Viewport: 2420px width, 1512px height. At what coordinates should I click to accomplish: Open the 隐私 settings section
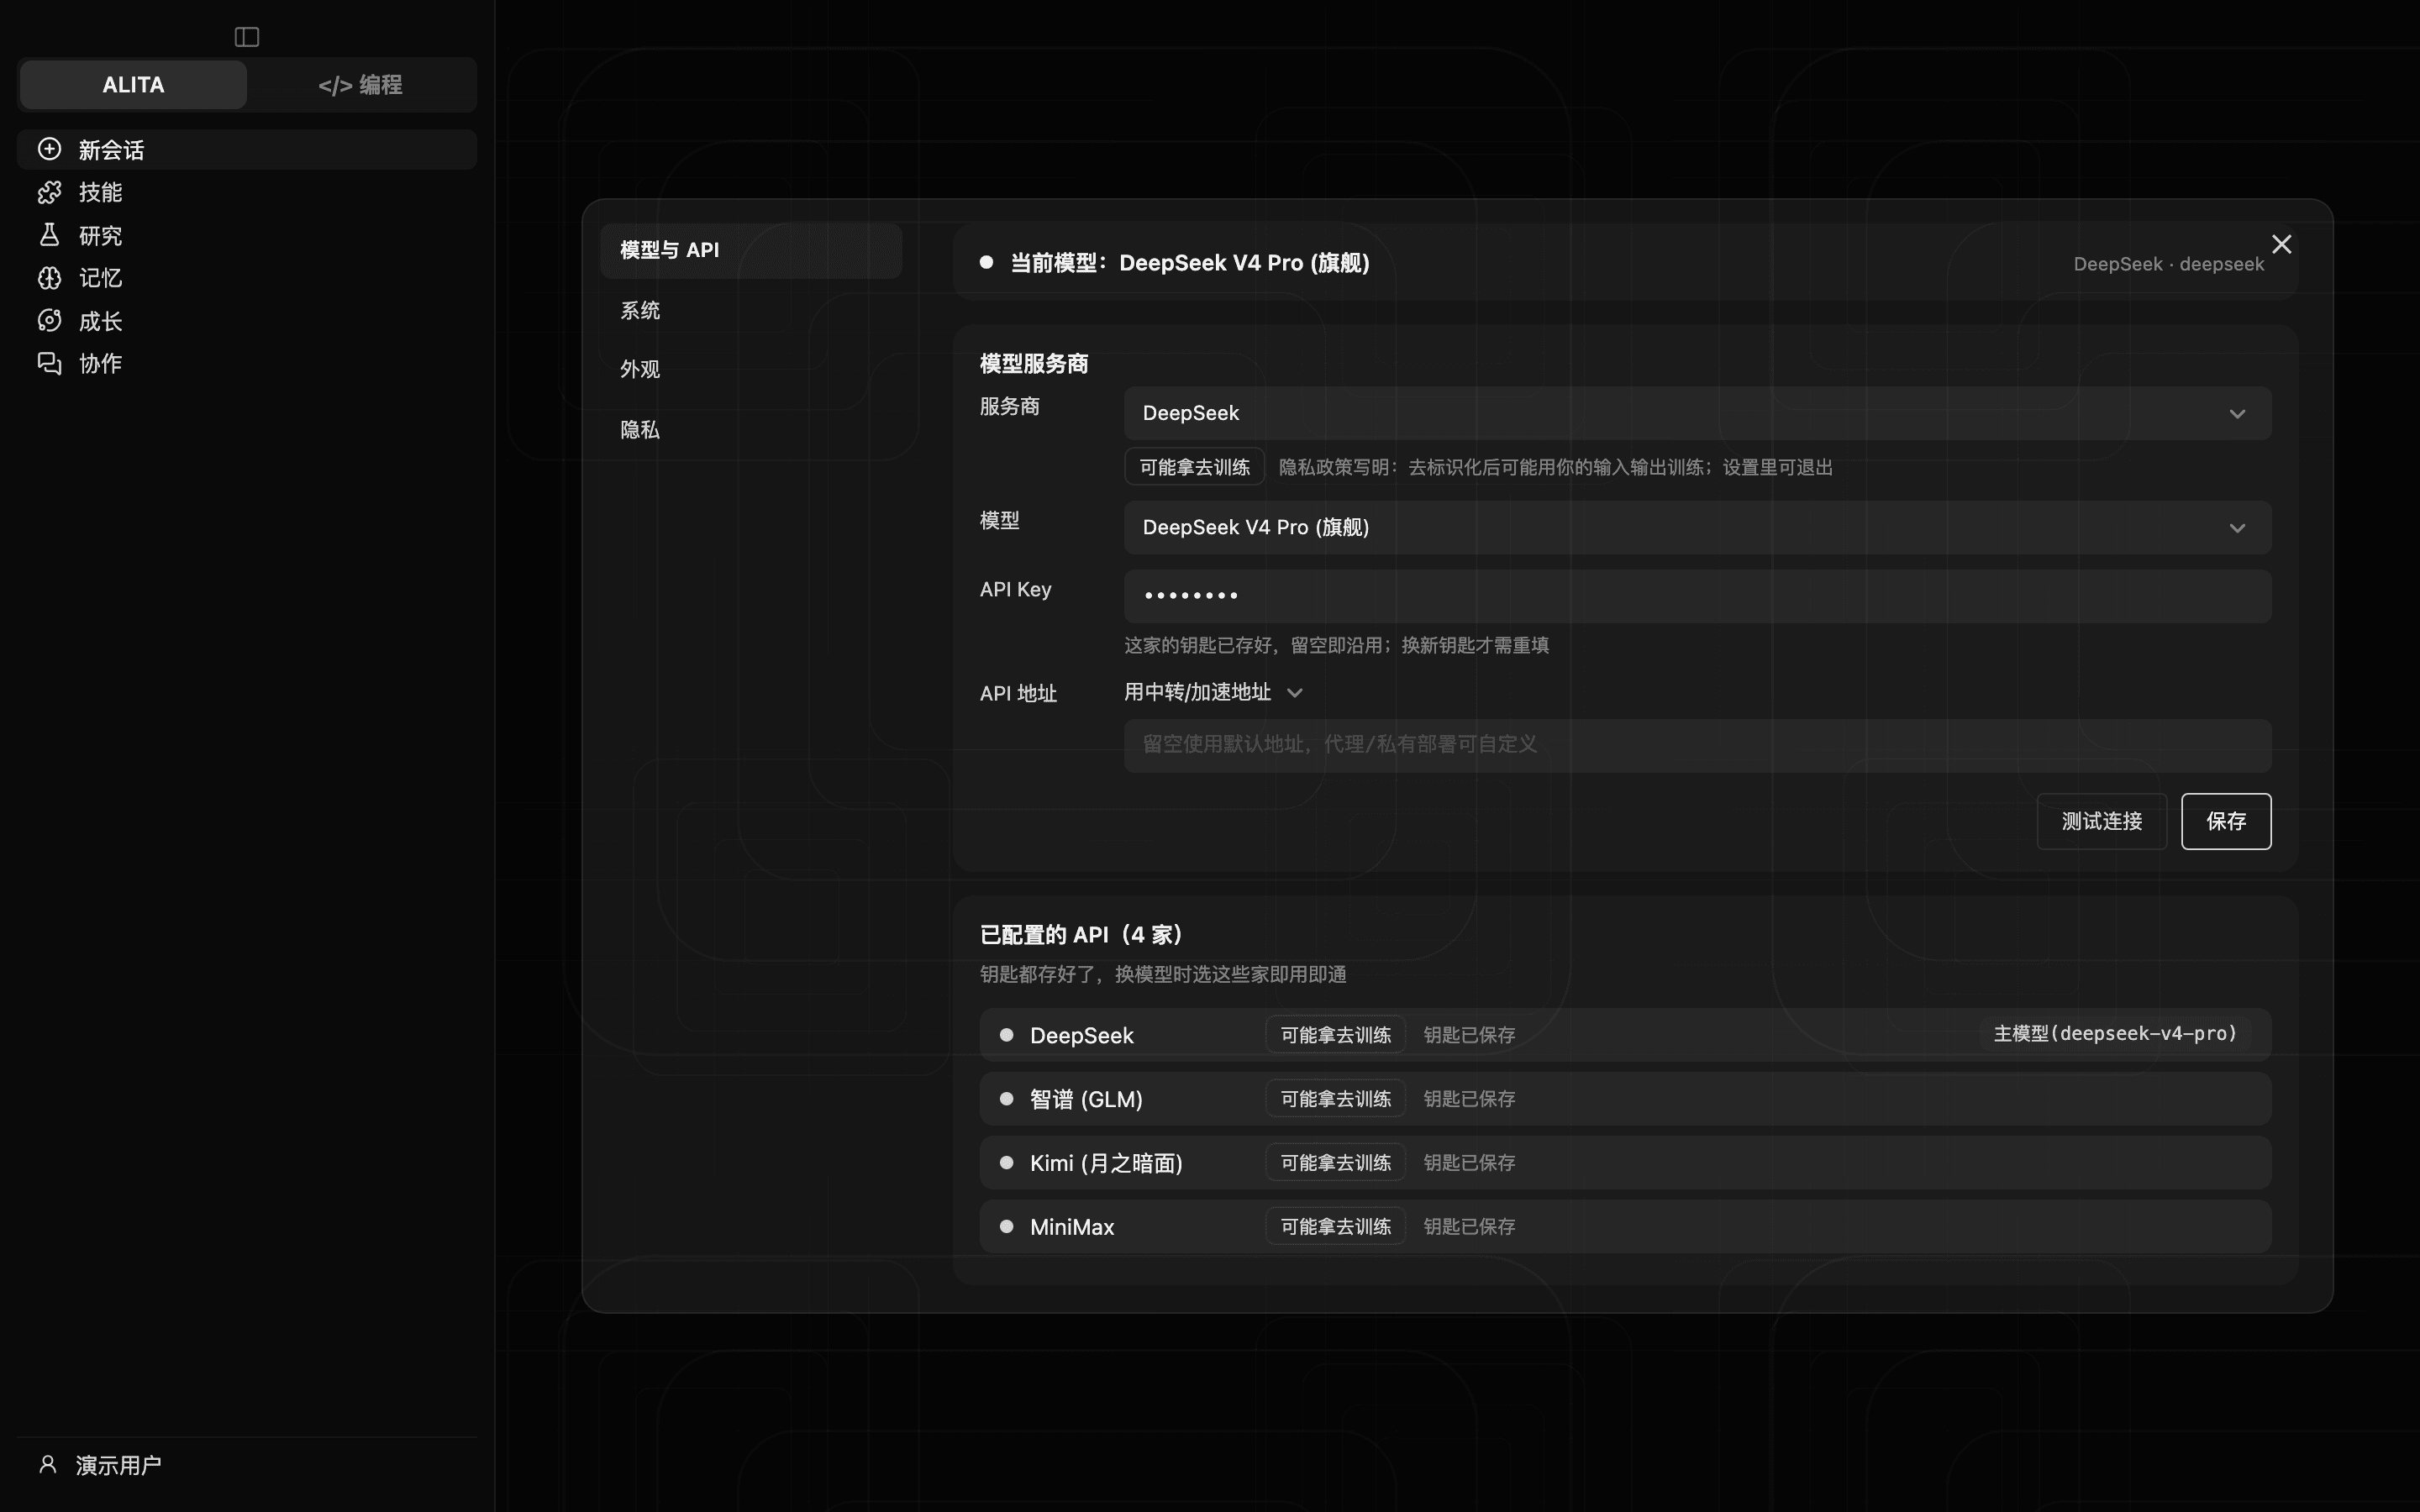click(751, 429)
